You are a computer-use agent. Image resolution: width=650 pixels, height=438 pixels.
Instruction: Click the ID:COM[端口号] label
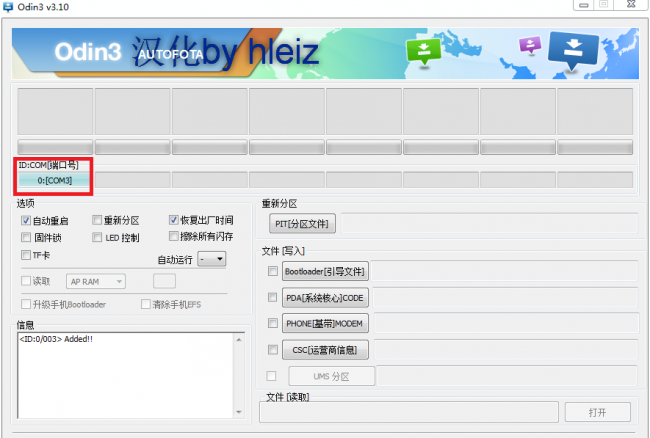(x=48, y=165)
